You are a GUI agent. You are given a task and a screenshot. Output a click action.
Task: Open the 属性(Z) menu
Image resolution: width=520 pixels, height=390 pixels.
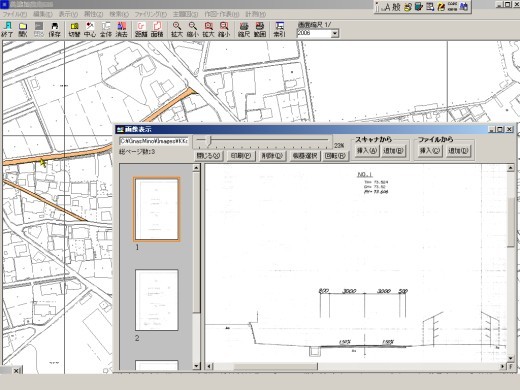pyautogui.click(x=94, y=14)
